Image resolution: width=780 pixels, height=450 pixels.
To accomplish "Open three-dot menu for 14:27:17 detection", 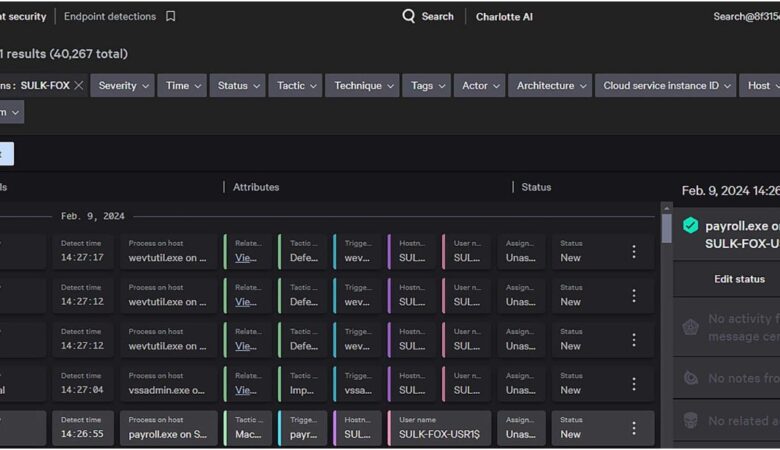I will pos(633,252).
